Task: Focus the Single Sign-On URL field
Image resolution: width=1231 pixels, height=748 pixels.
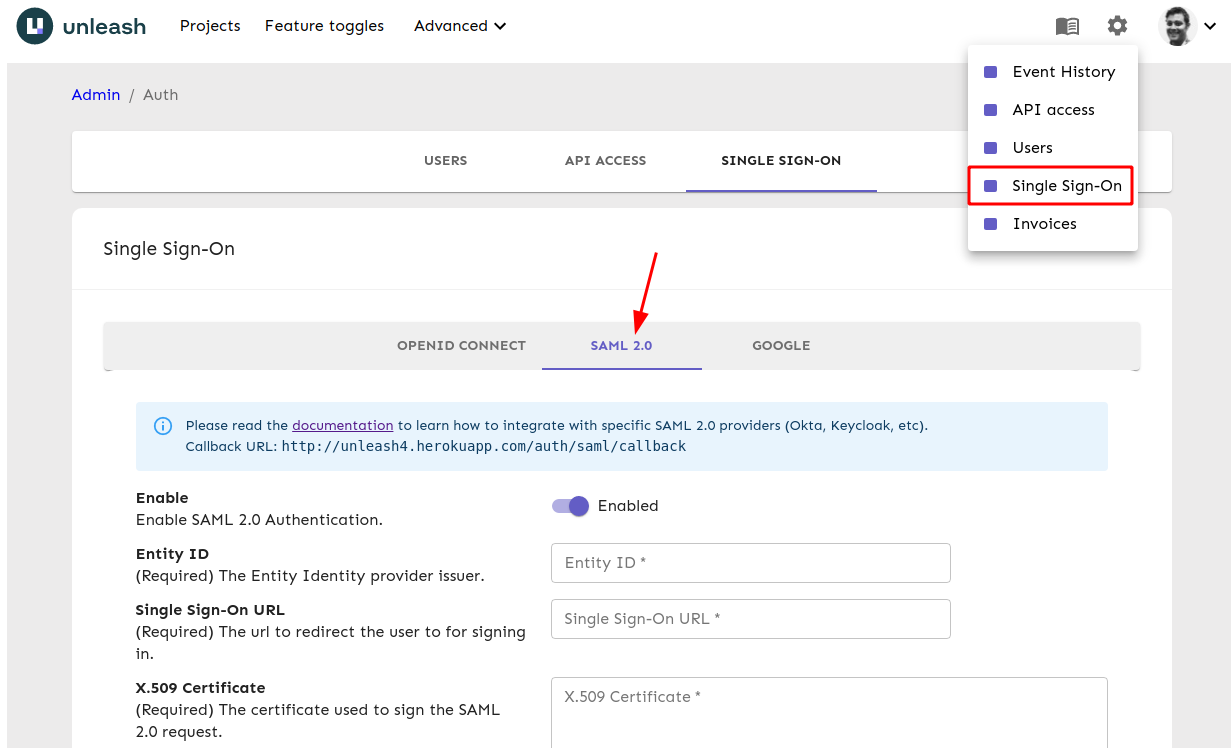Action: [x=750, y=619]
